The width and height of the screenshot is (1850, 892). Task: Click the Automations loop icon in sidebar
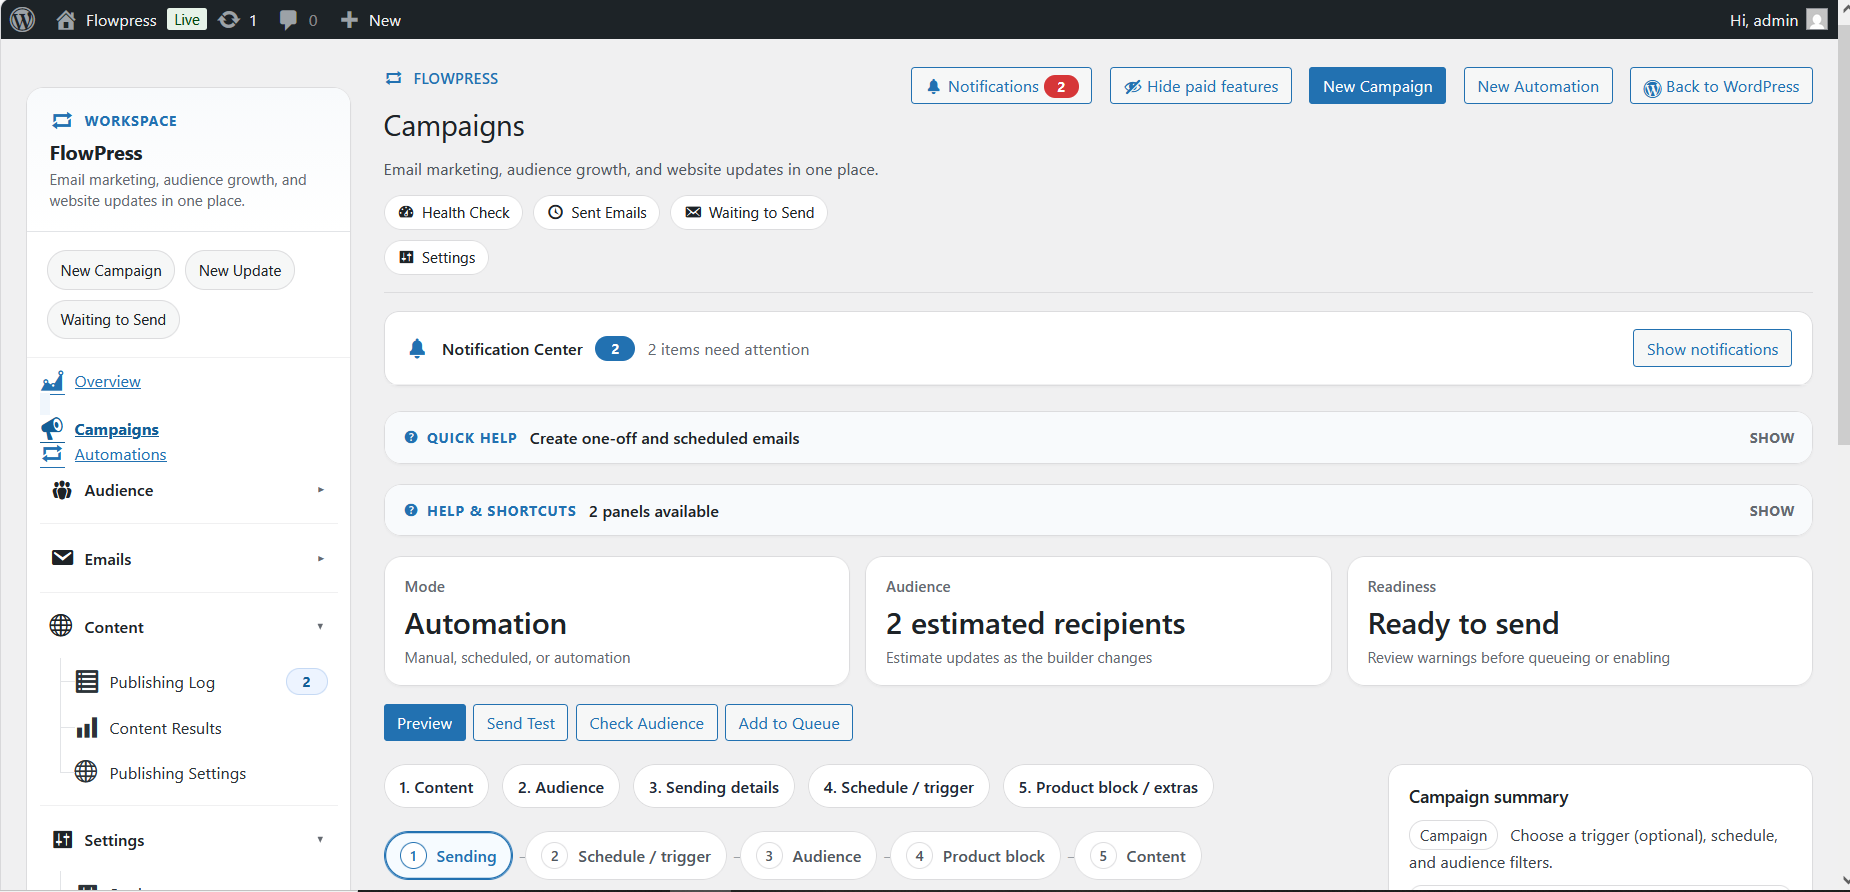(x=53, y=455)
